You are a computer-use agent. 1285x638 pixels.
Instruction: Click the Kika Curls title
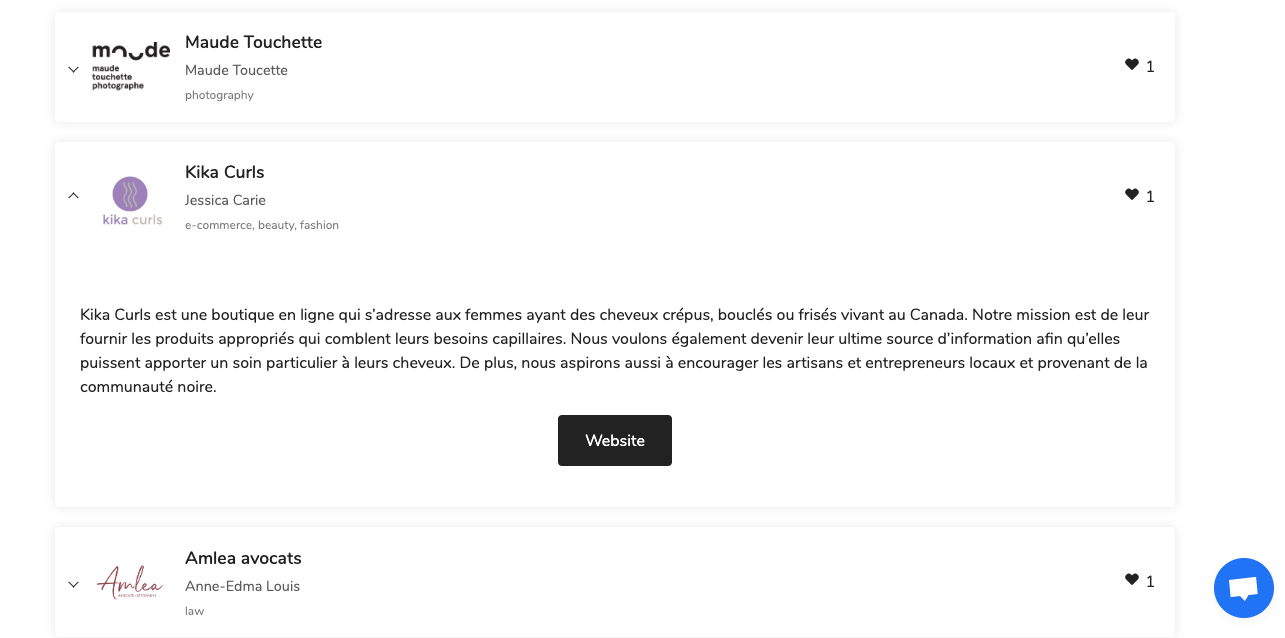224,172
